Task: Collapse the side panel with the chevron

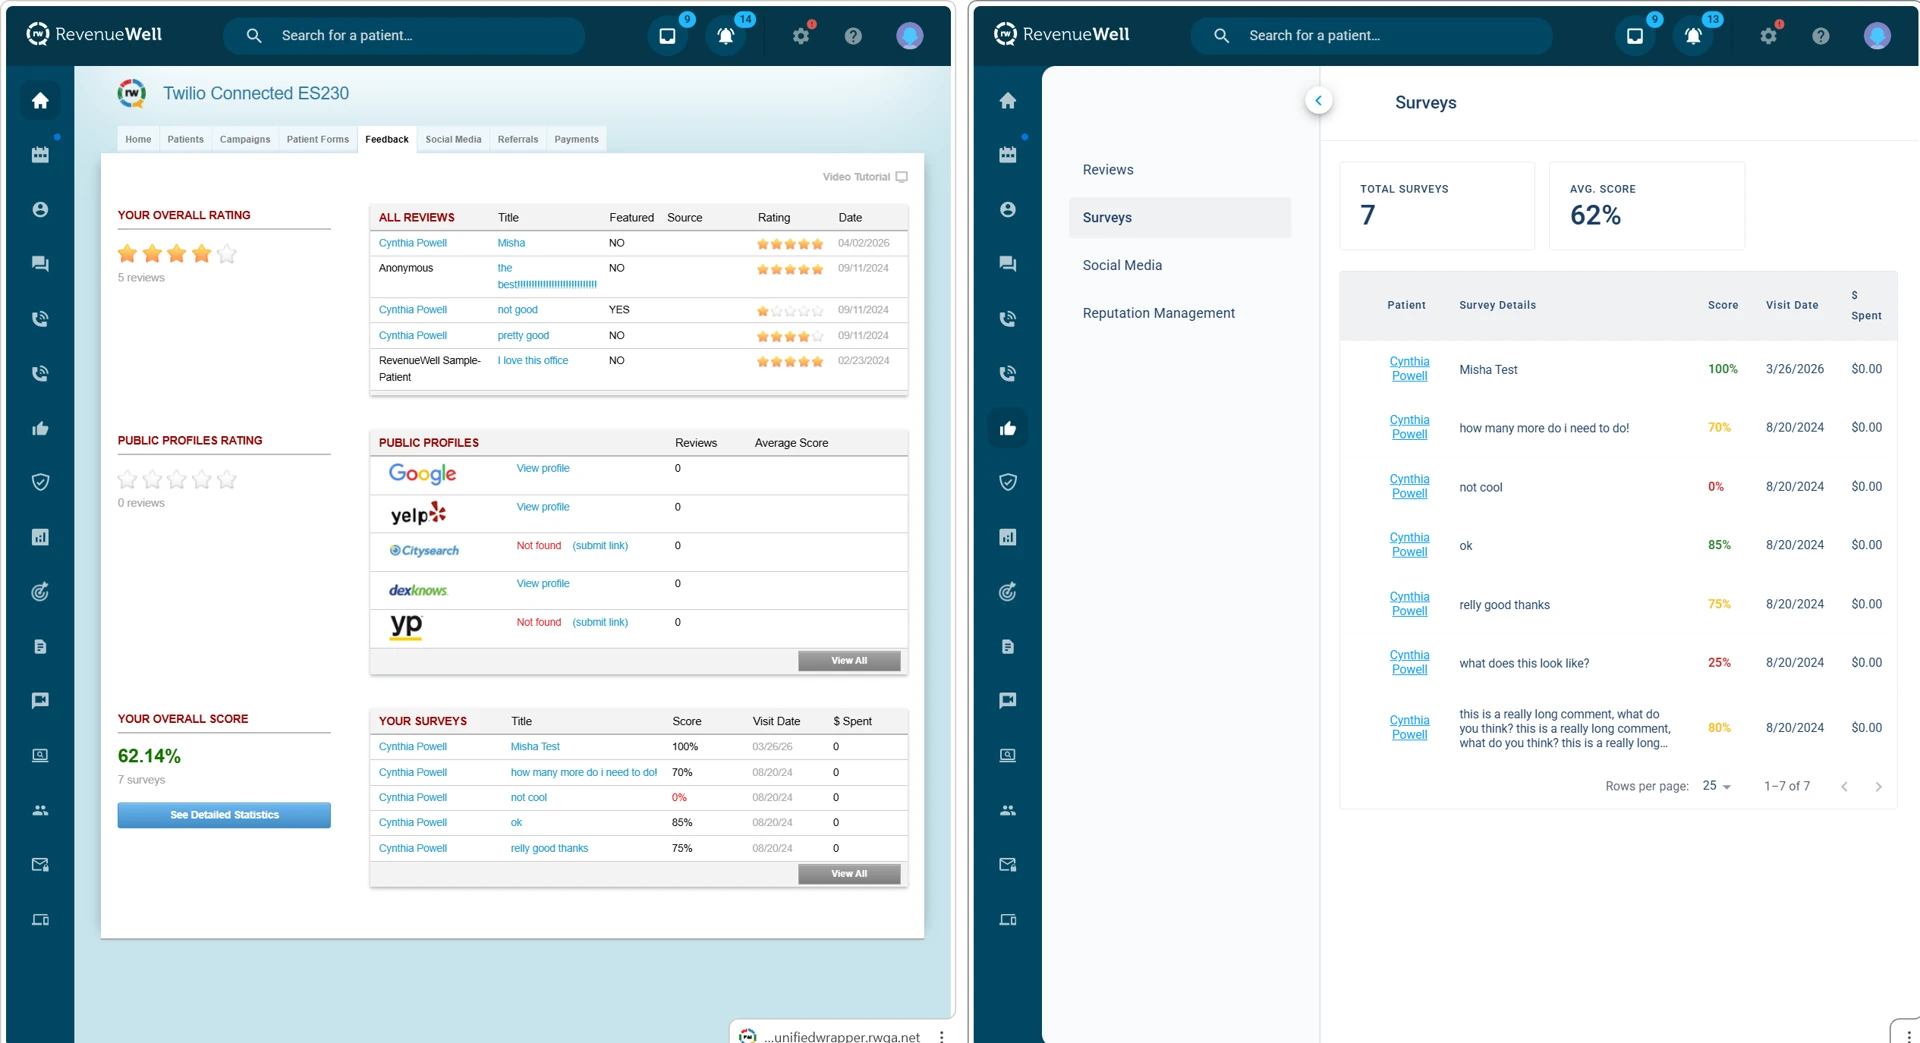Action: point(1318,101)
